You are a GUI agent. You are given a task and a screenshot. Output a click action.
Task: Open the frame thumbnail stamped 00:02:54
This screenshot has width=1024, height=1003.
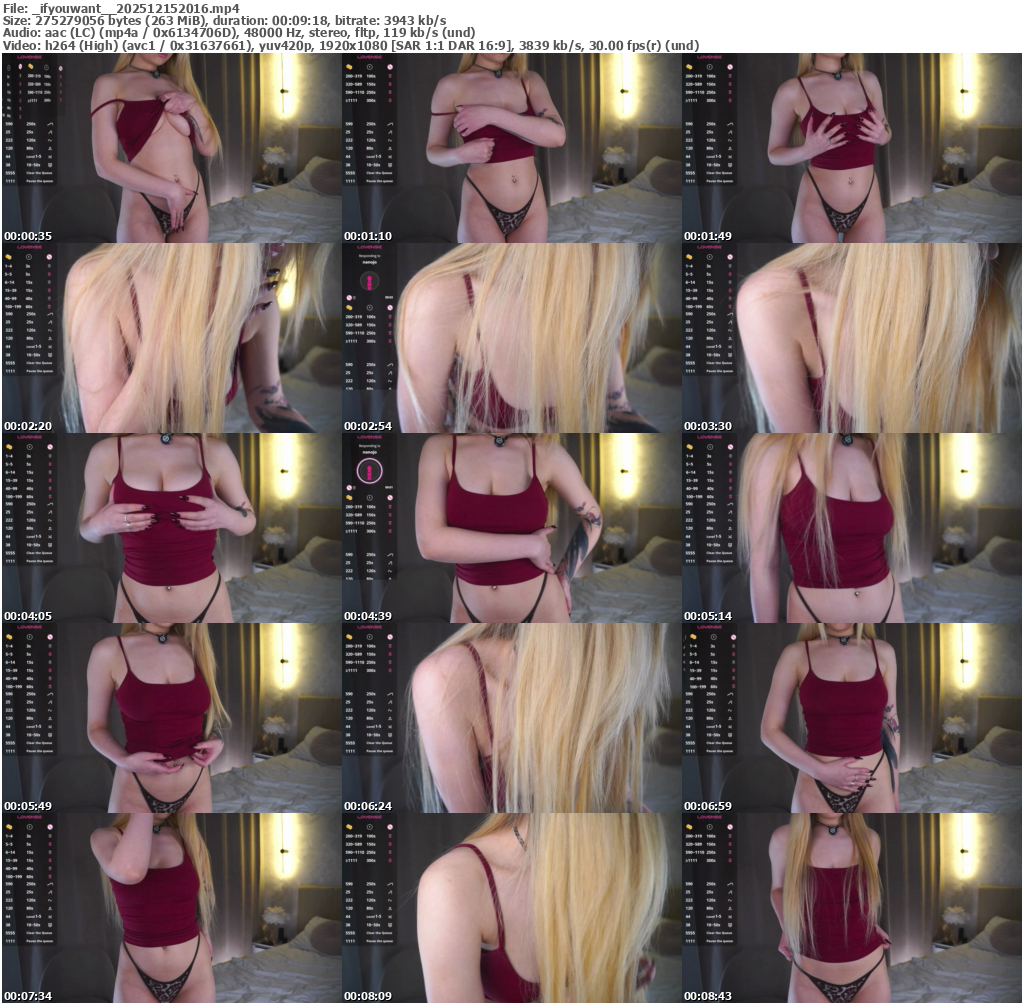tap(511, 338)
